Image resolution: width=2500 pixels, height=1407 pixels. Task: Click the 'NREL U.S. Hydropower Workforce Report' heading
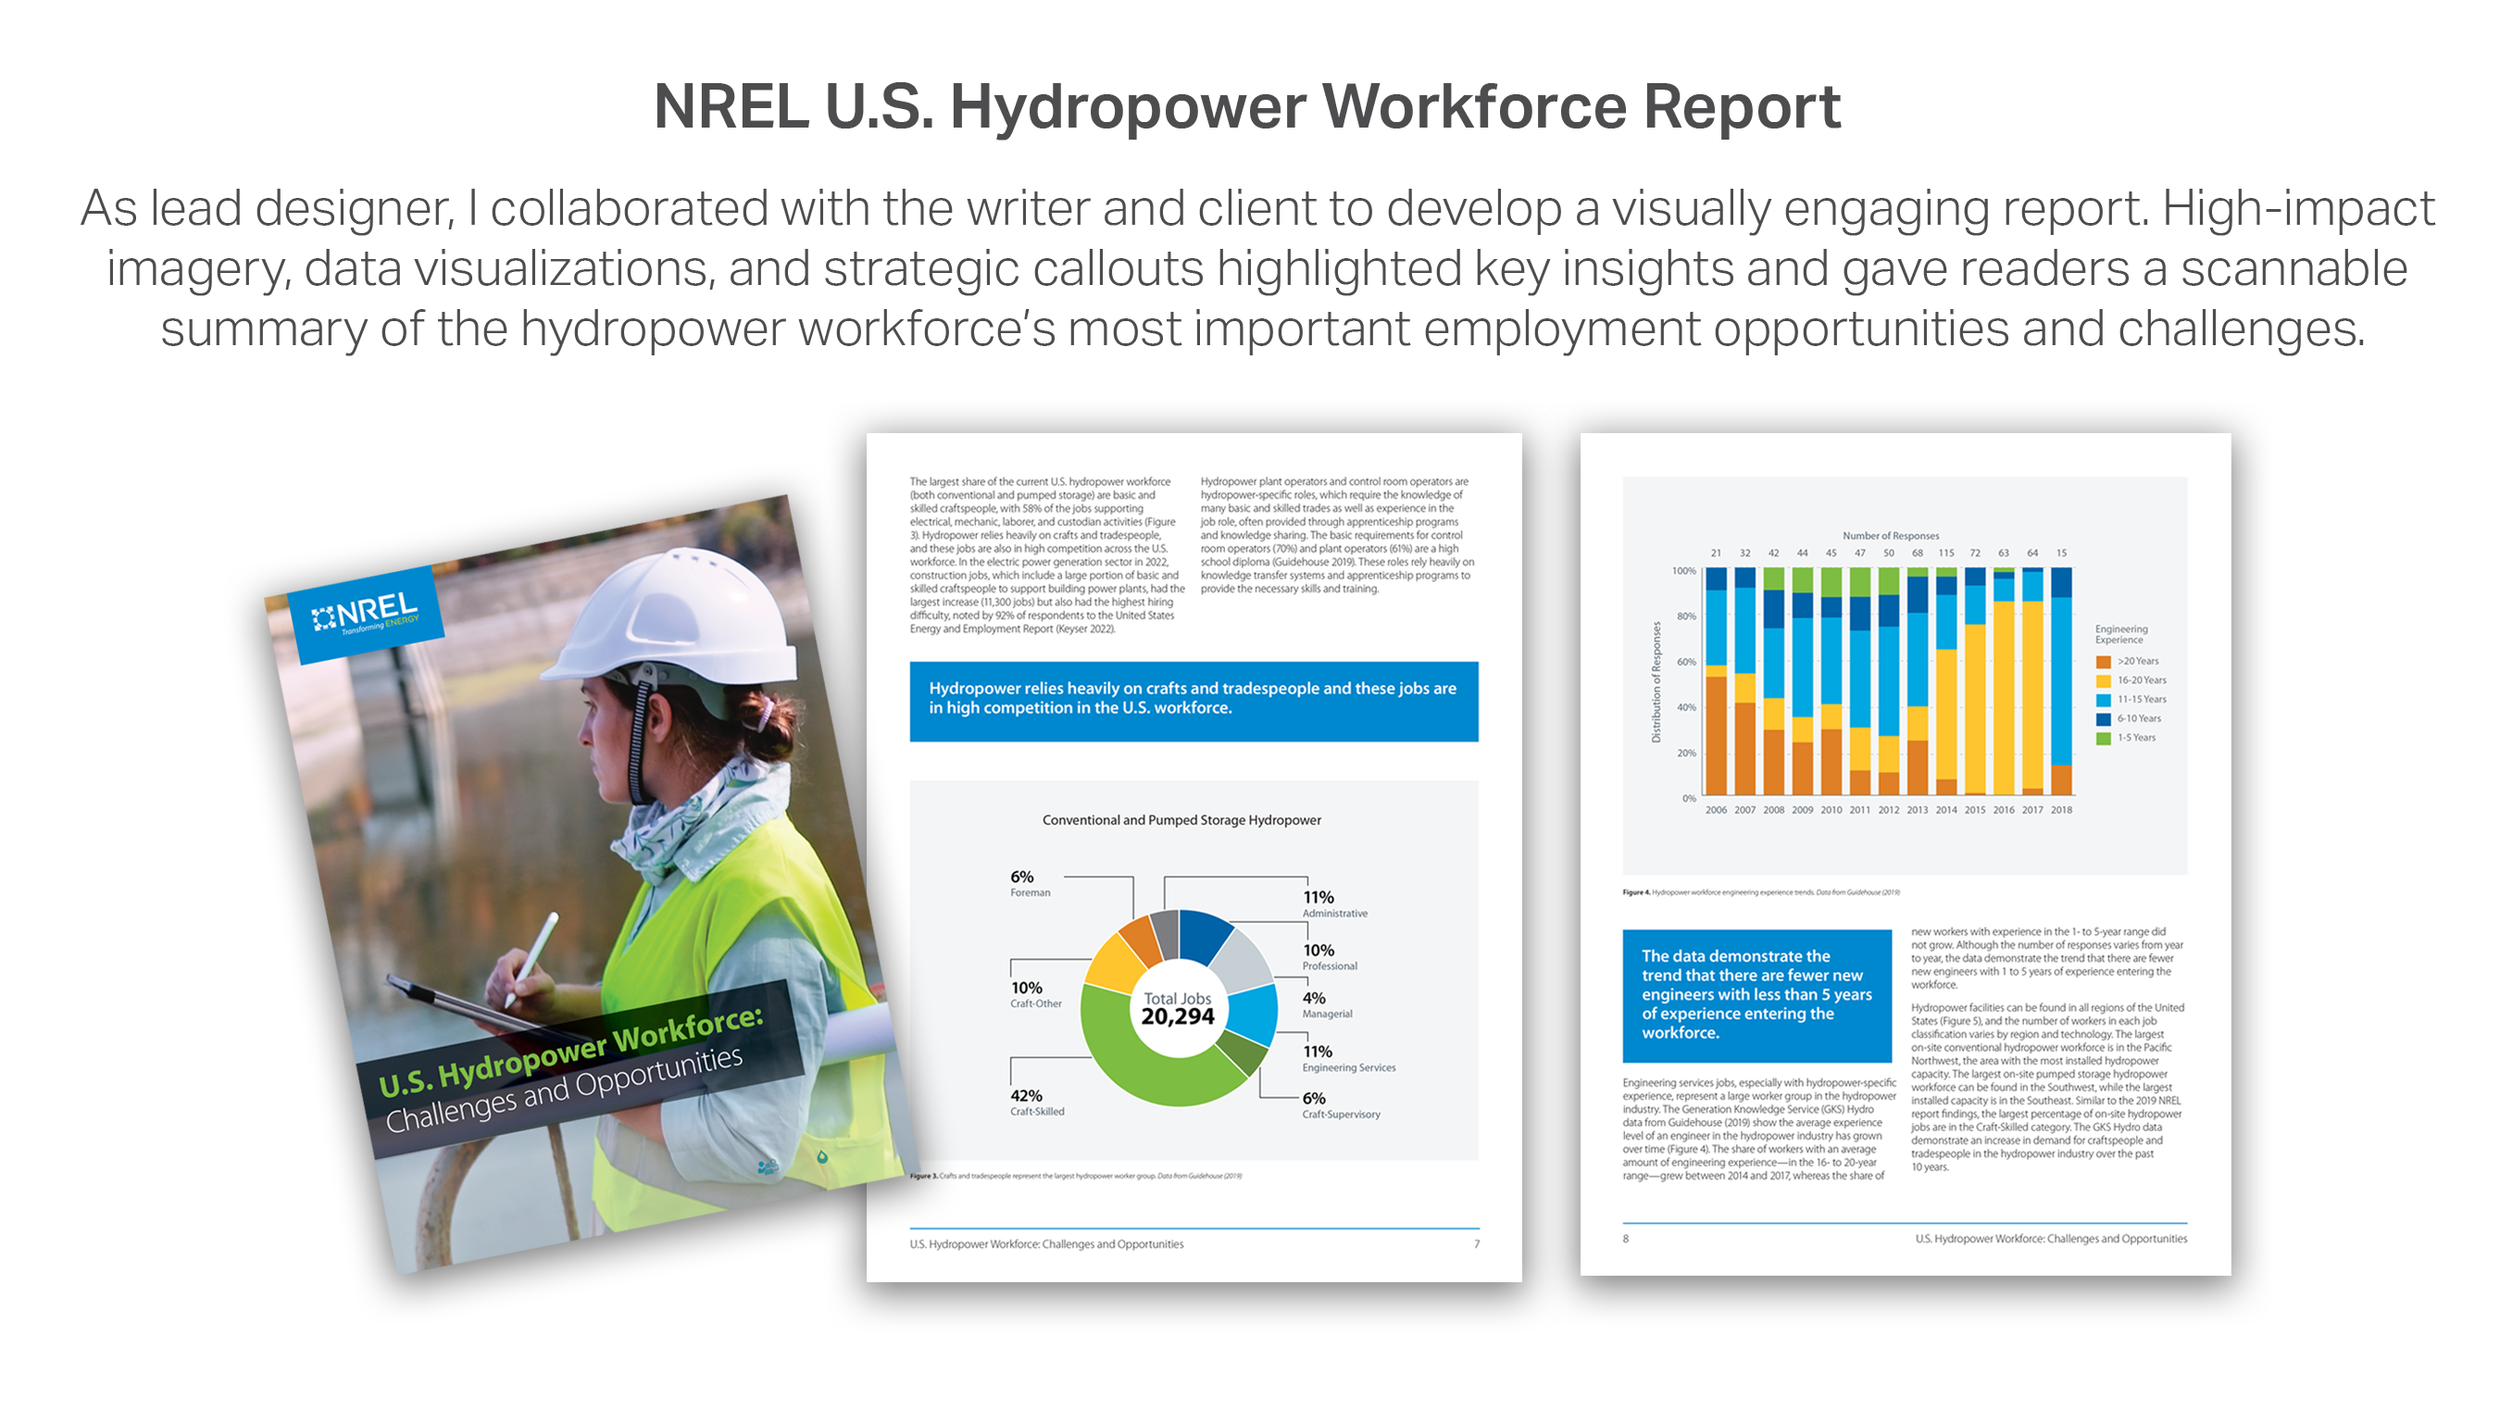[x=1247, y=106]
